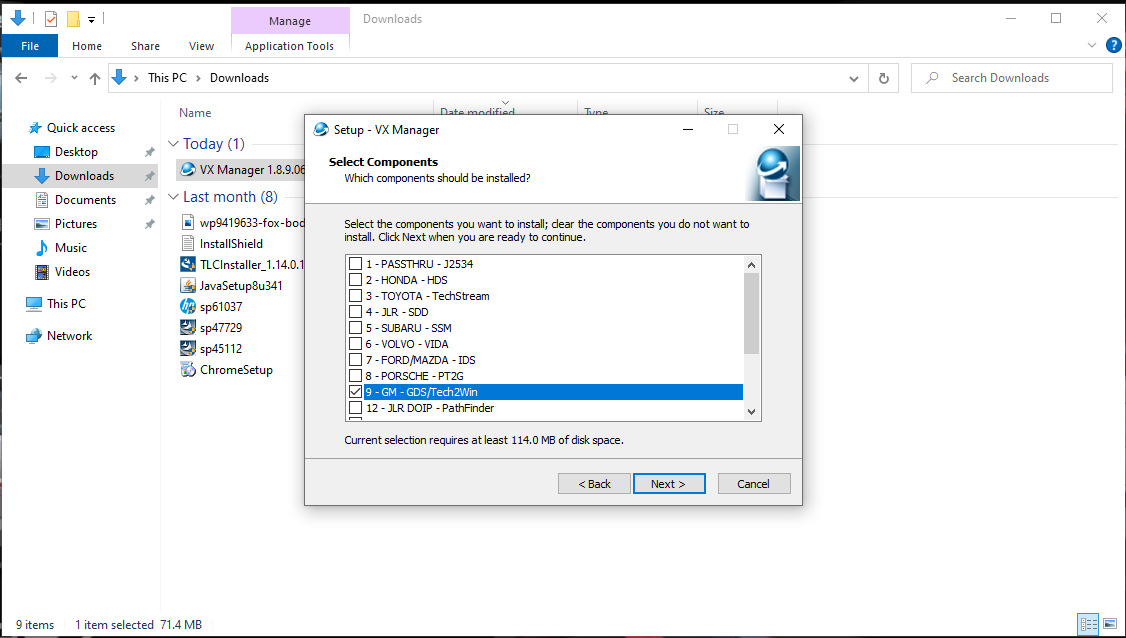Tick the TOYOTA - TechStream checkbox
The height and width of the screenshot is (638, 1126).
(x=355, y=295)
